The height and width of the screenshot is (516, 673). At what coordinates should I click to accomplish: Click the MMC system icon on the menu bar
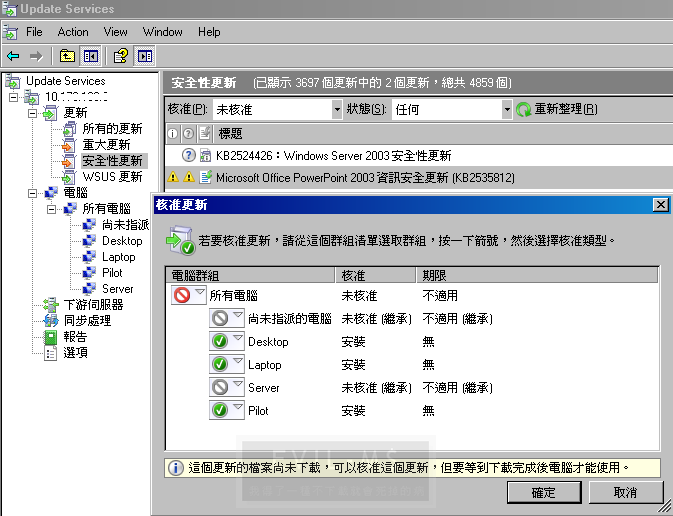(x=10, y=32)
